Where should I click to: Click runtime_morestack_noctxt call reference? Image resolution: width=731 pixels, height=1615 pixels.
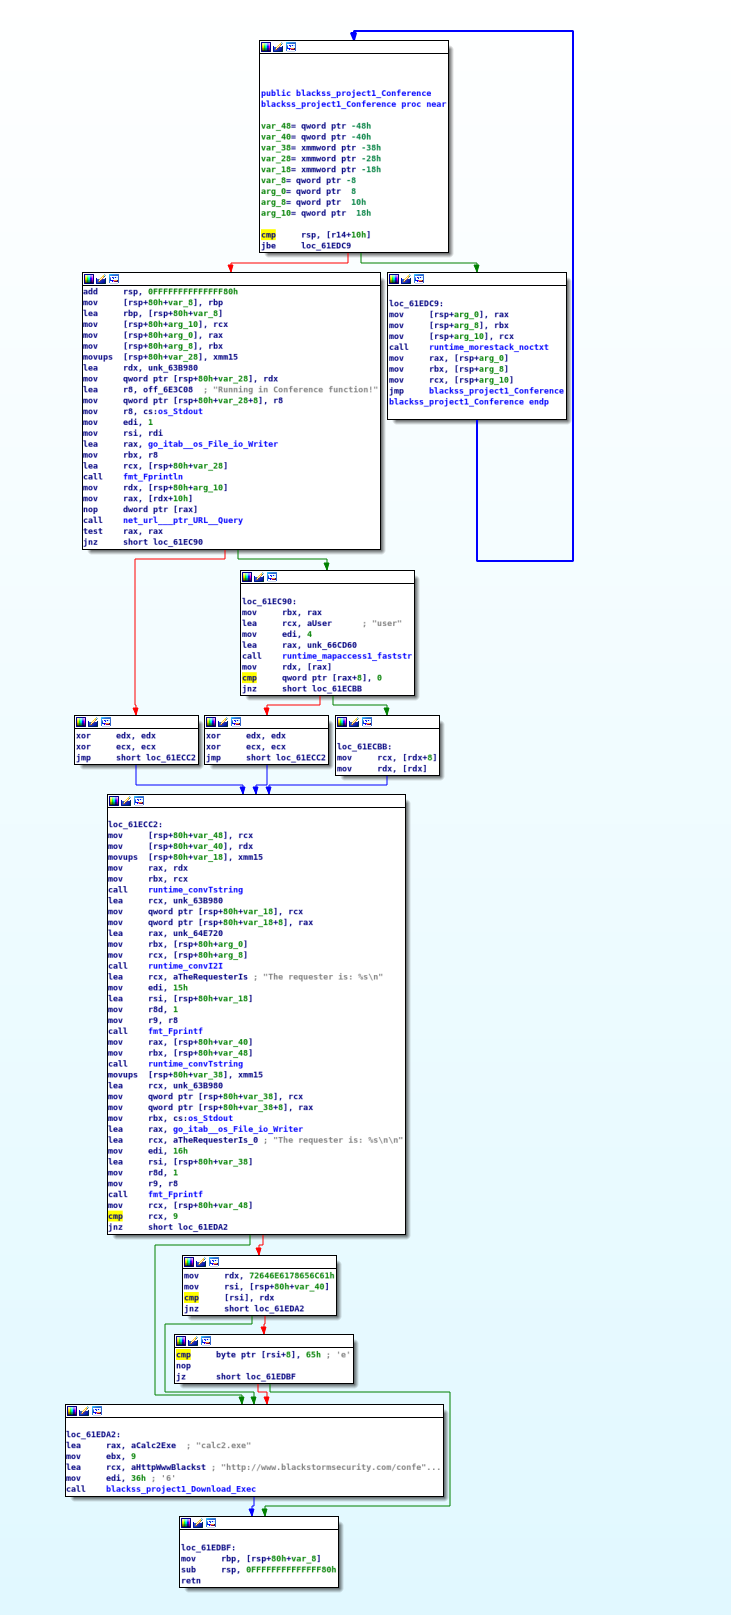pos(488,347)
